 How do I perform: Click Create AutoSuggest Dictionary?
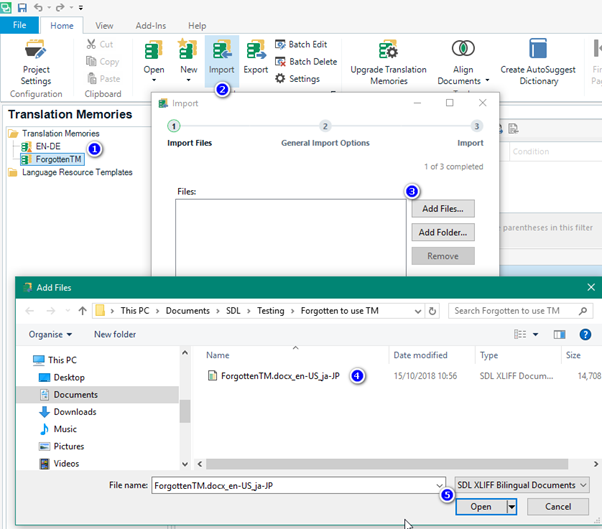coord(538,62)
